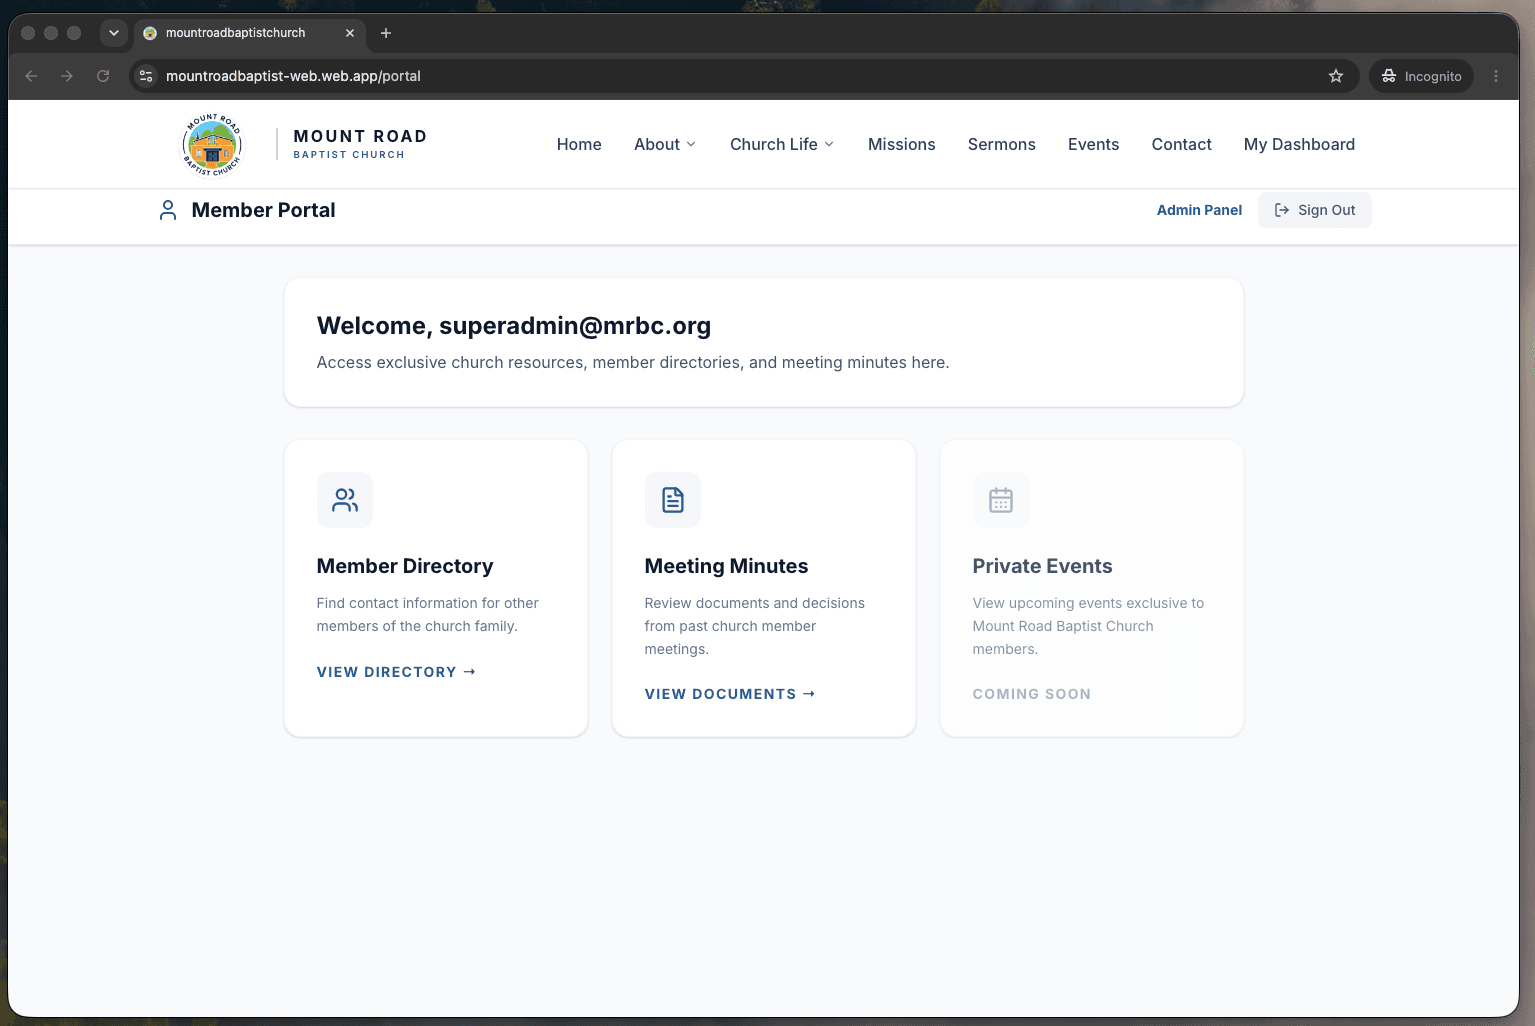Open the Missions nav item
The width and height of the screenshot is (1535, 1026).
902,144
